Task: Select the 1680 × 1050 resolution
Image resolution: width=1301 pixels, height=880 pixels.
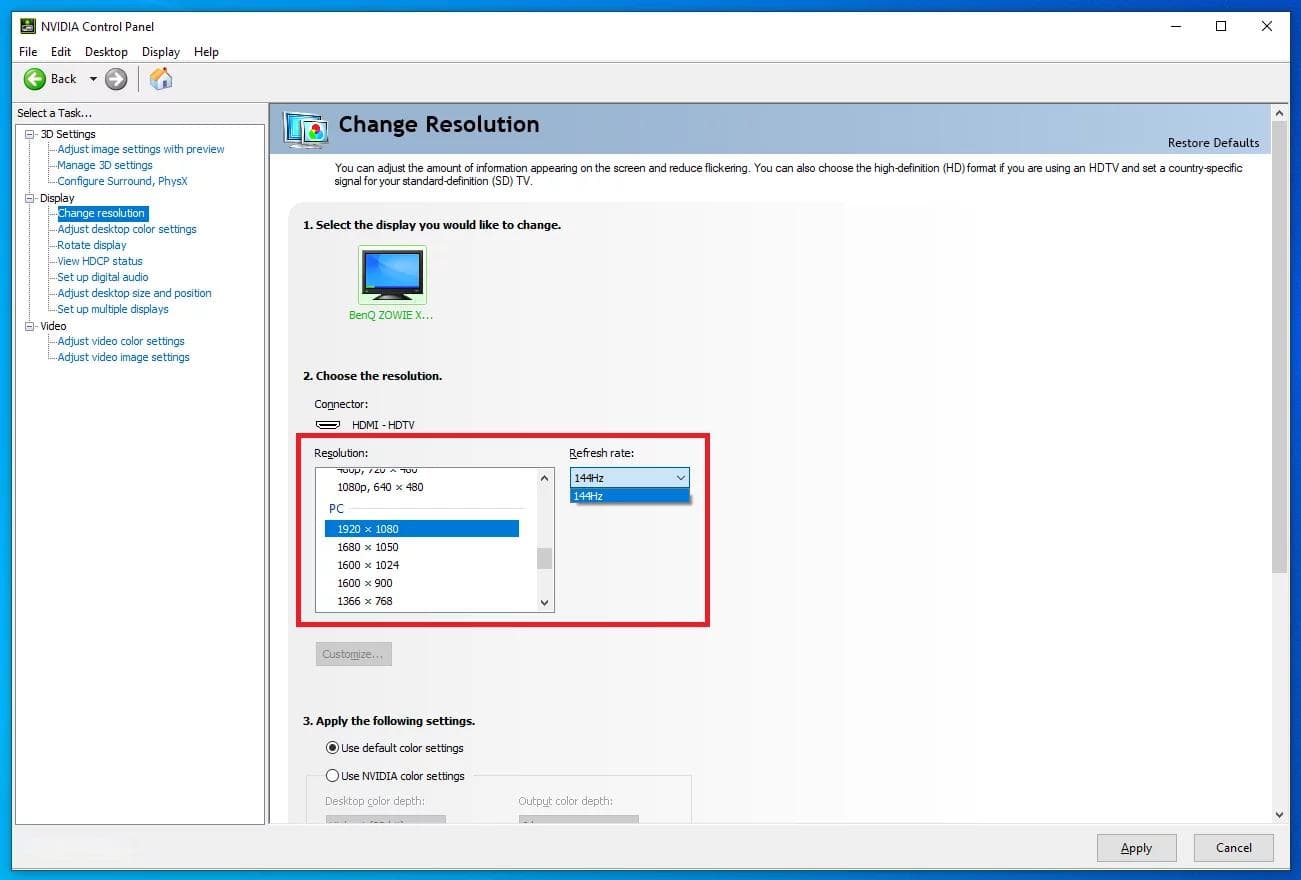Action: click(368, 547)
